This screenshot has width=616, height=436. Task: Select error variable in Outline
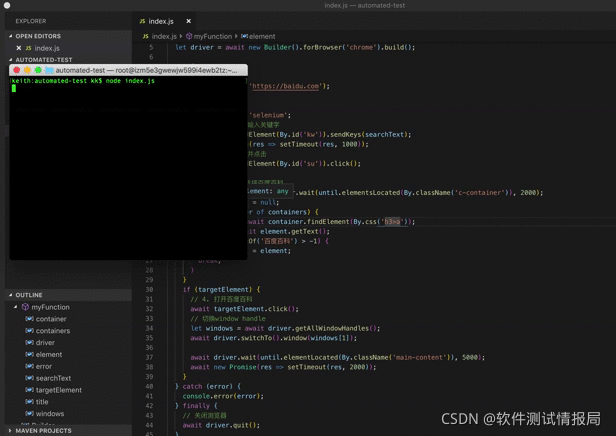click(44, 366)
